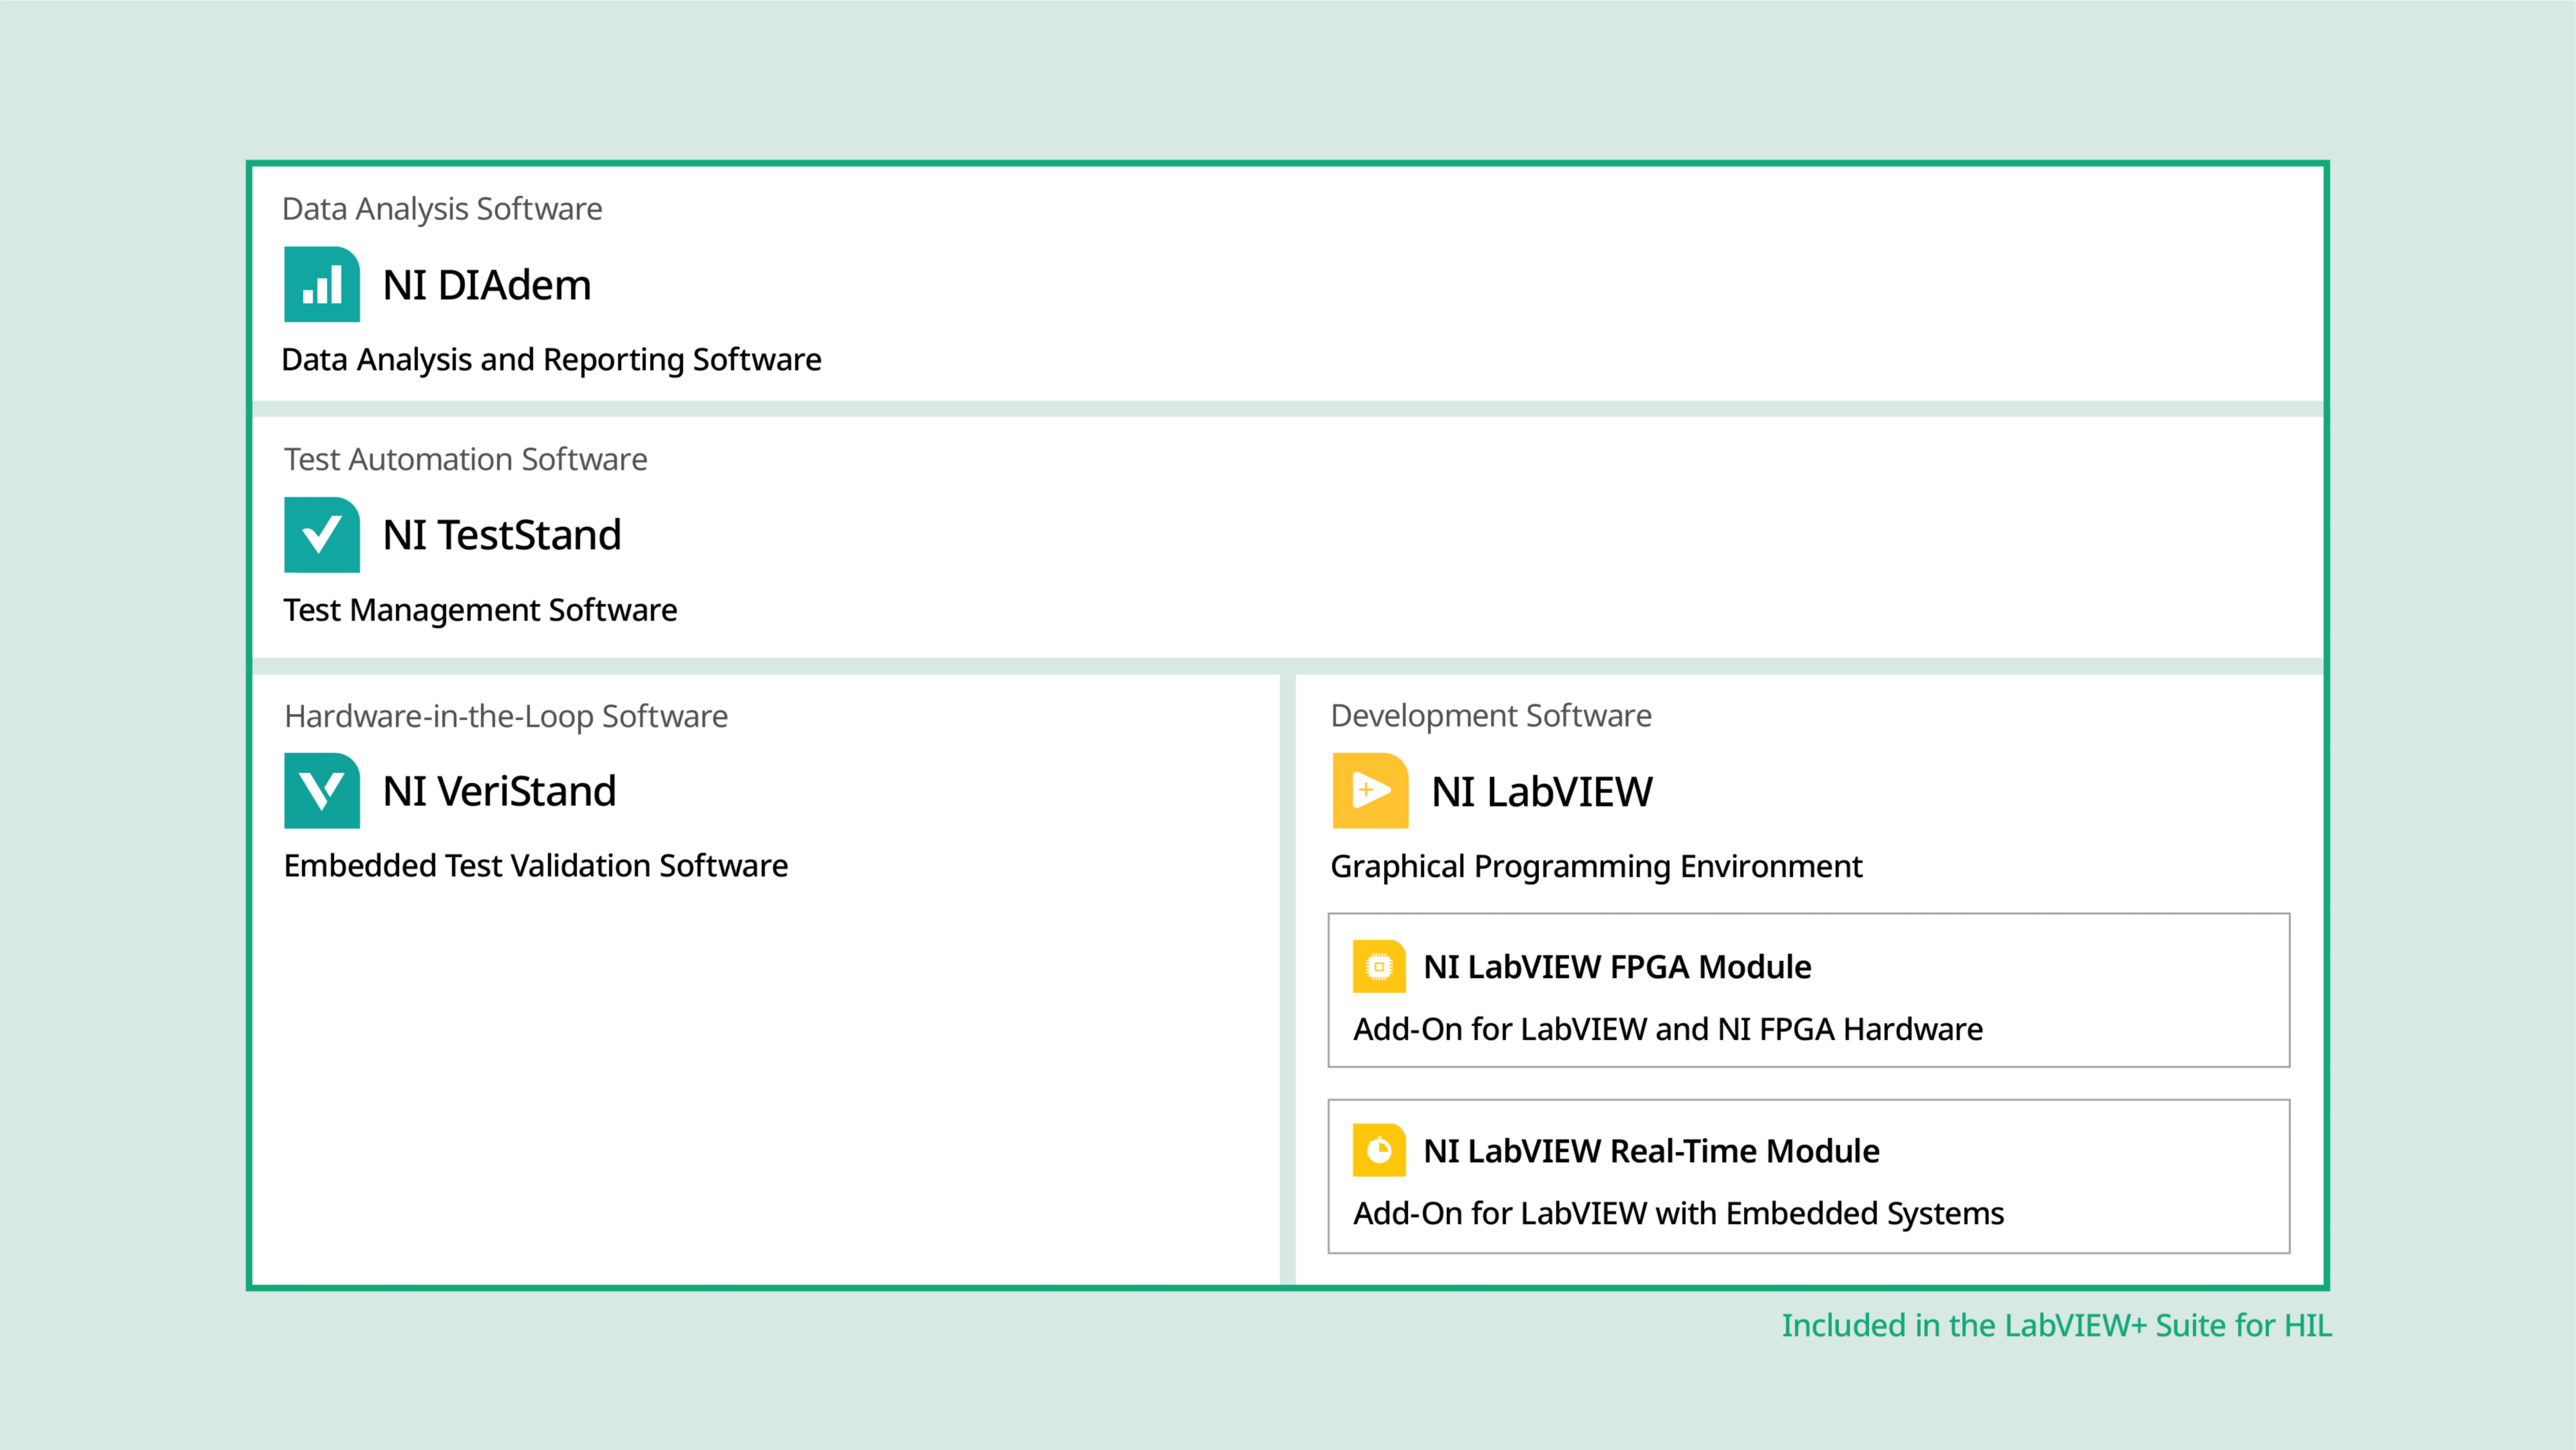Click Included in the LabVIEW+ Suite for HIL caption
The image size is (2576, 1450).
pos(2056,1325)
